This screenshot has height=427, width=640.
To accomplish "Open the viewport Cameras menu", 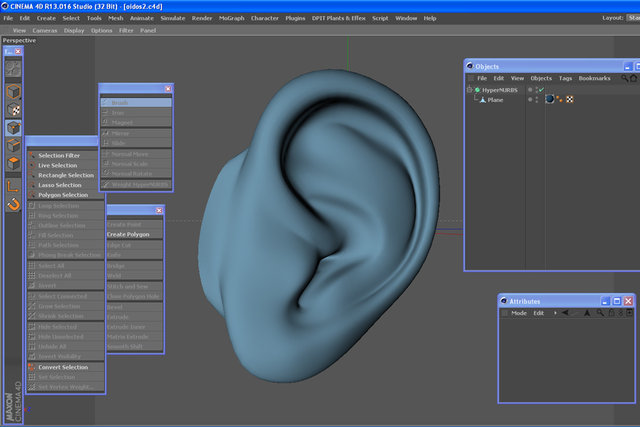I will click(44, 30).
